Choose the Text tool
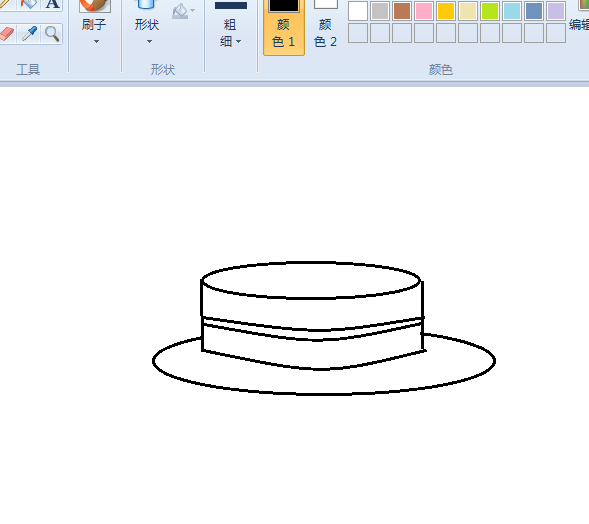 pyautogui.click(x=52, y=5)
